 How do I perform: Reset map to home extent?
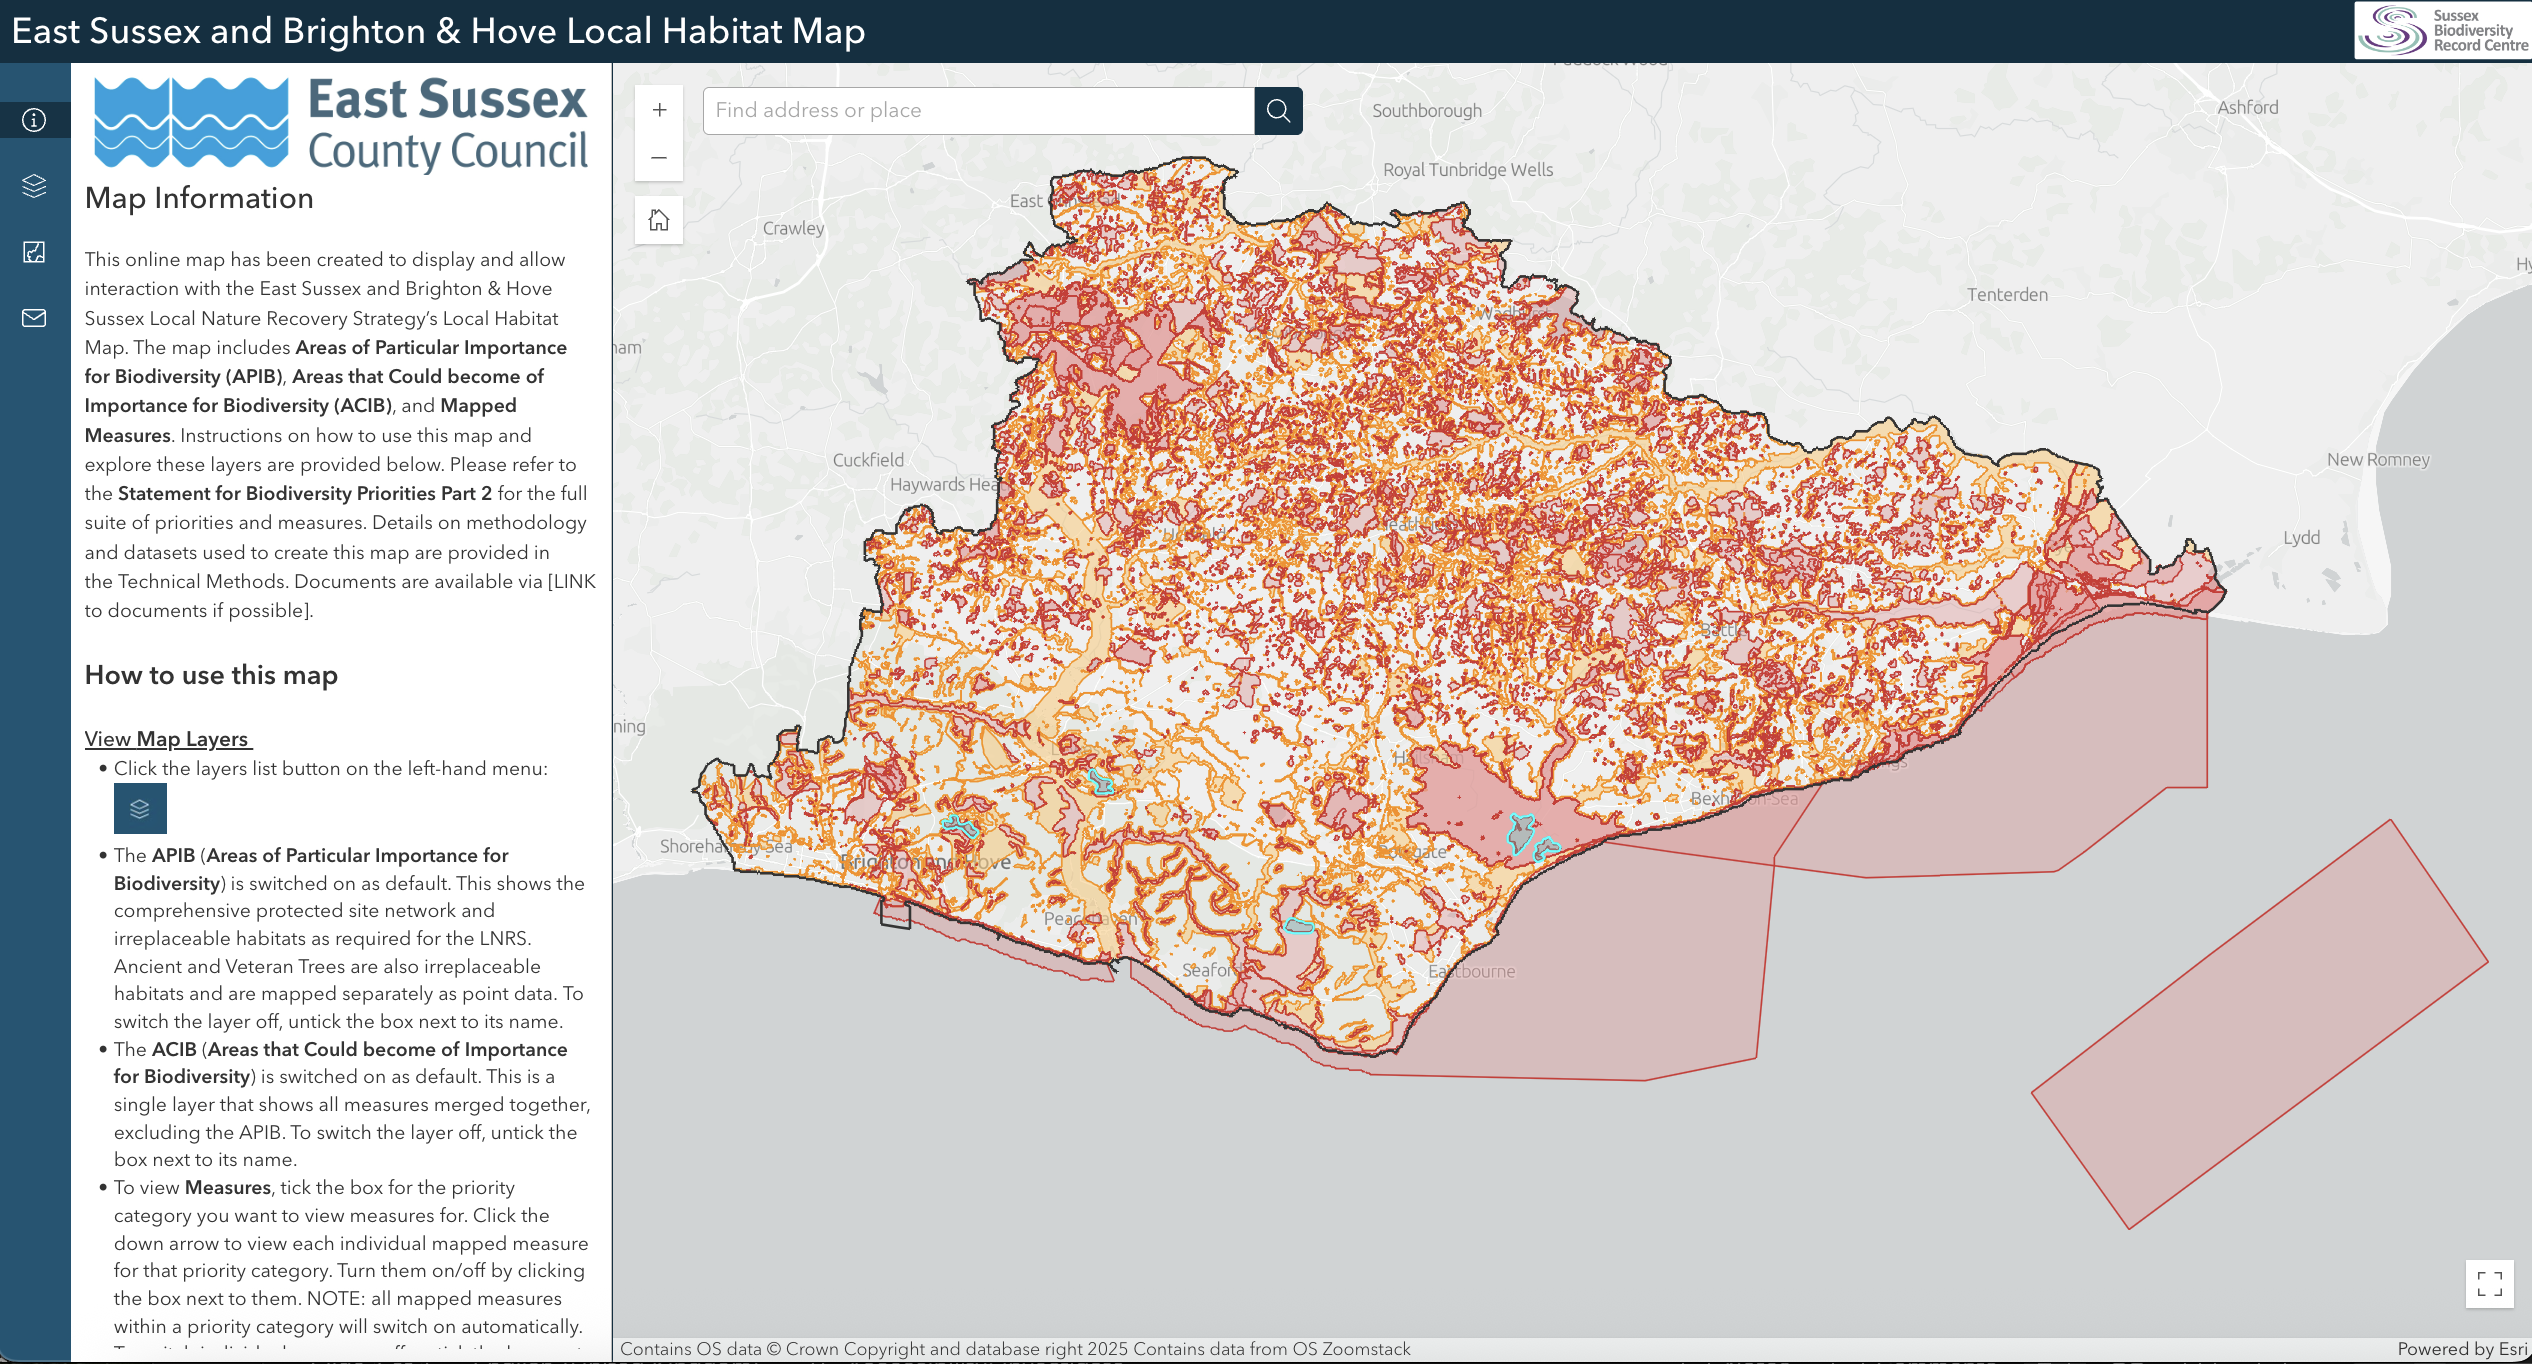659,220
